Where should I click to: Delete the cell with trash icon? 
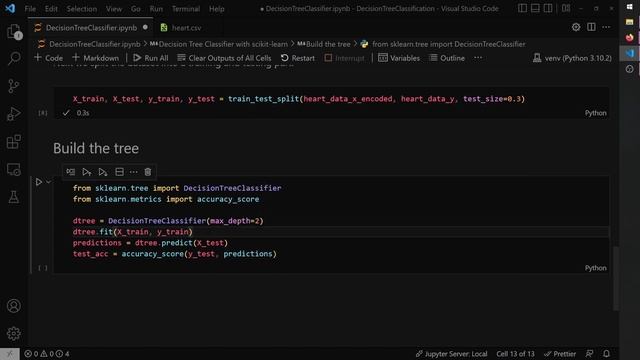[x=148, y=172]
